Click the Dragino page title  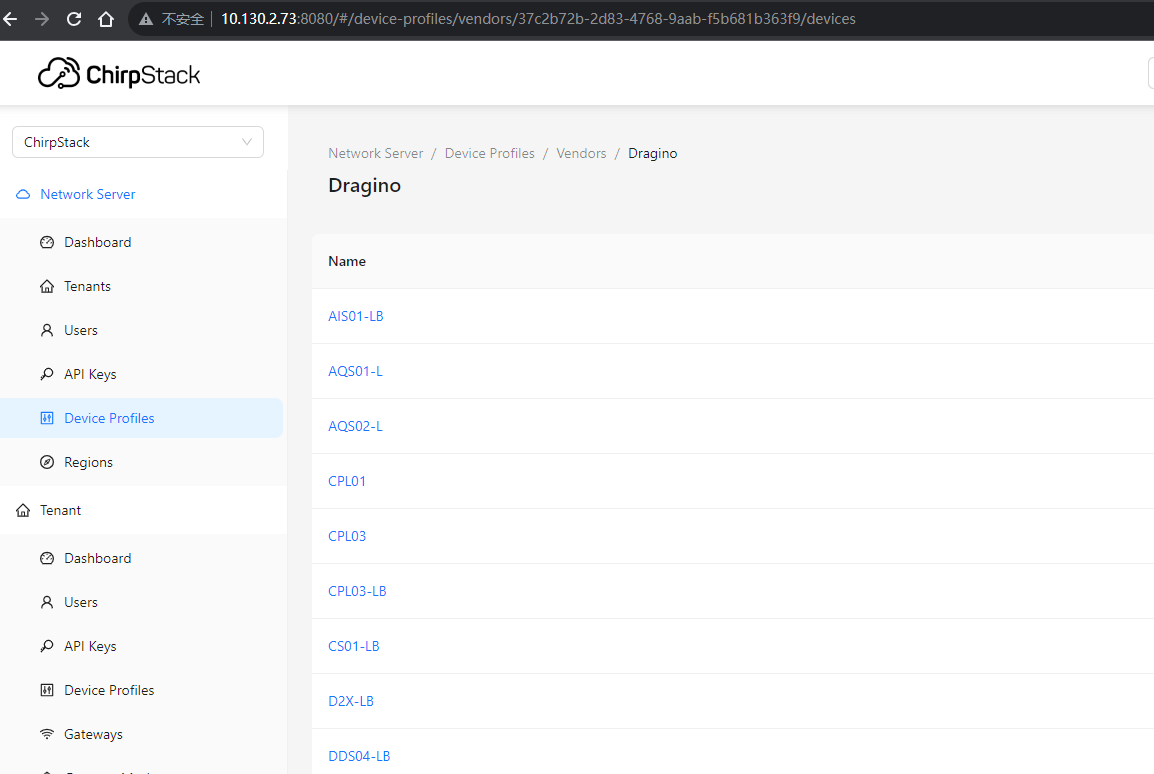coord(364,185)
